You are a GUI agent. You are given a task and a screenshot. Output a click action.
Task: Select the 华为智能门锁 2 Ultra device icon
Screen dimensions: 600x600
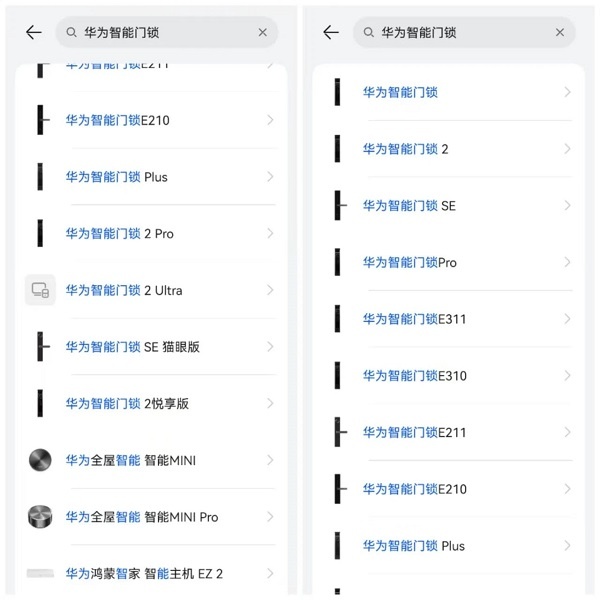[x=40, y=290]
